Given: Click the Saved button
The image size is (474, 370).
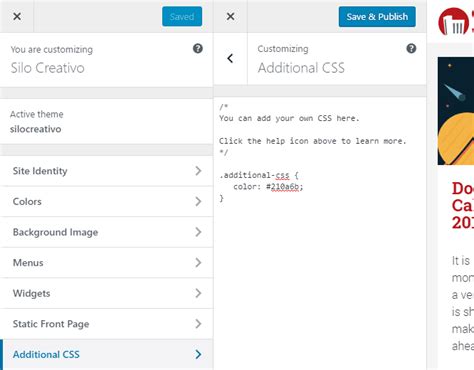Looking at the screenshot, I should 182,16.
